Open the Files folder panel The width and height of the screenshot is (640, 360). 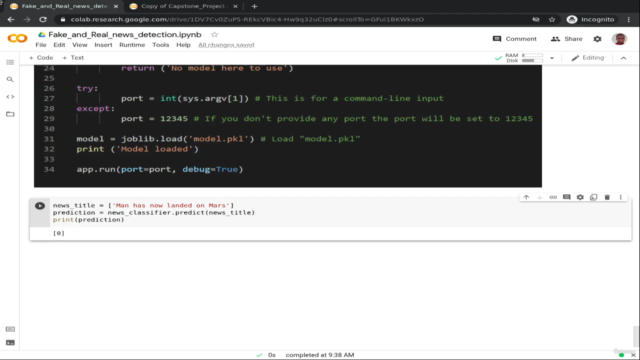coord(10,114)
